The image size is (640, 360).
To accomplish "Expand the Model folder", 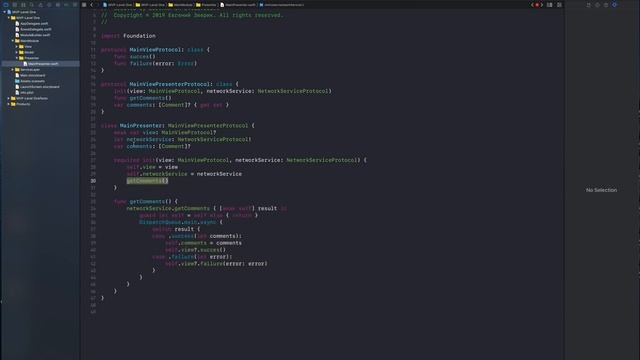I will tap(17, 52).
